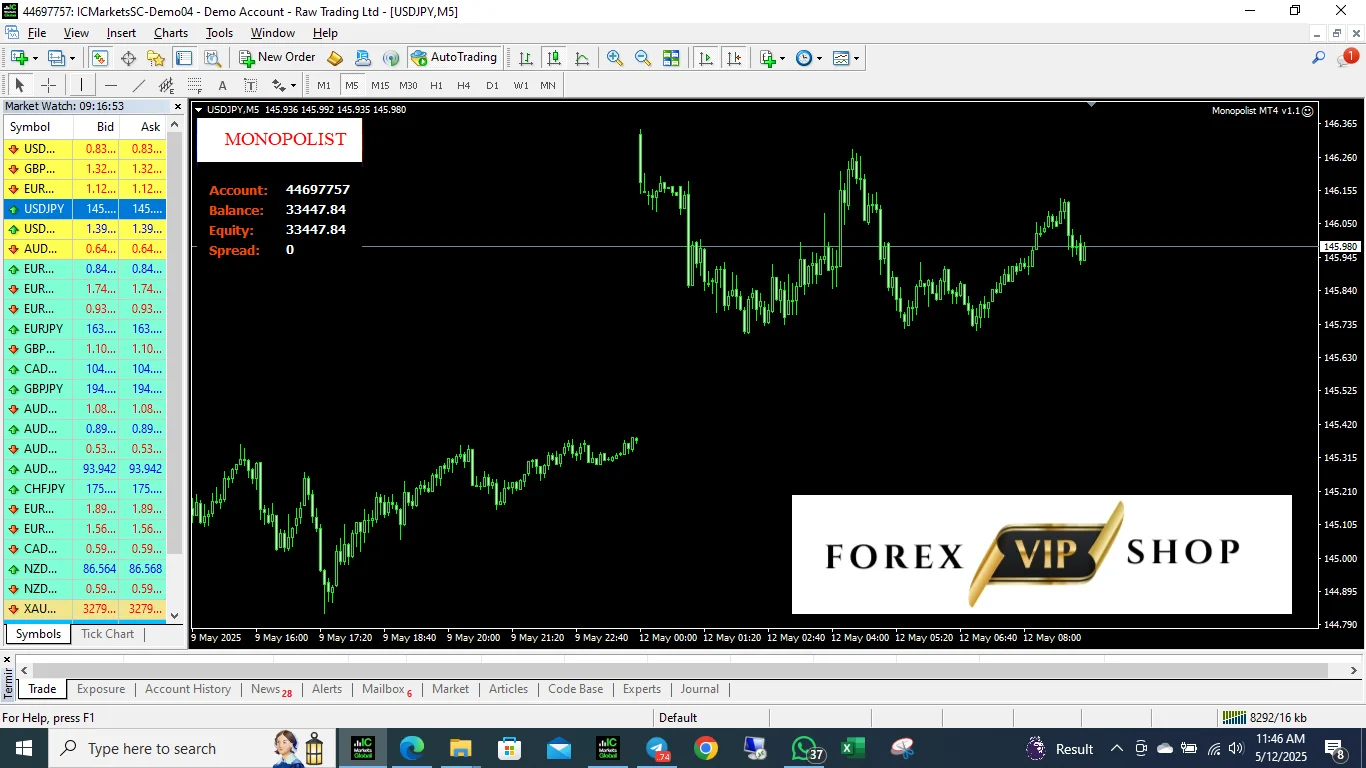Viewport: 1366px width, 768px height.
Task: Open the Insert menu
Action: tap(122, 33)
